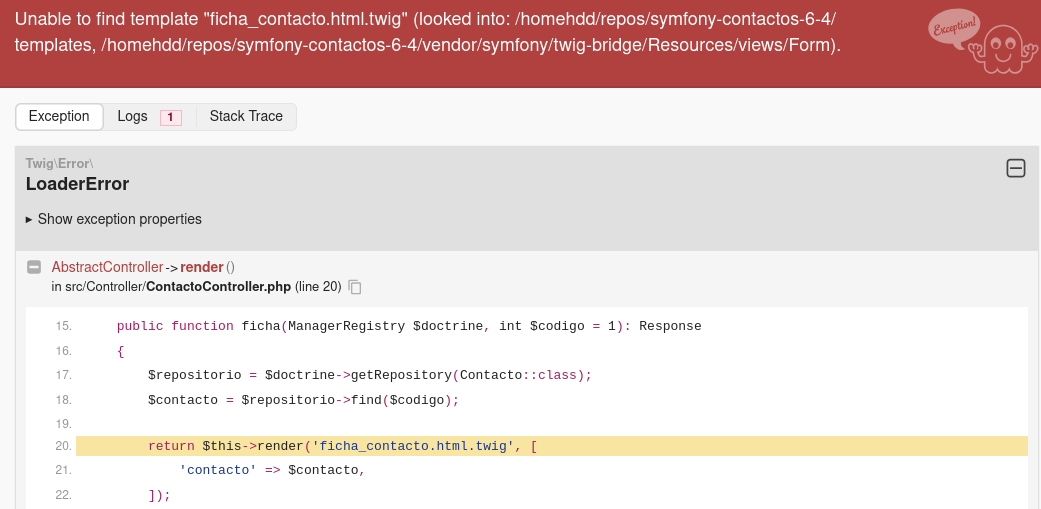Click the AbstractController class name
The height and width of the screenshot is (509, 1041).
click(x=107, y=267)
